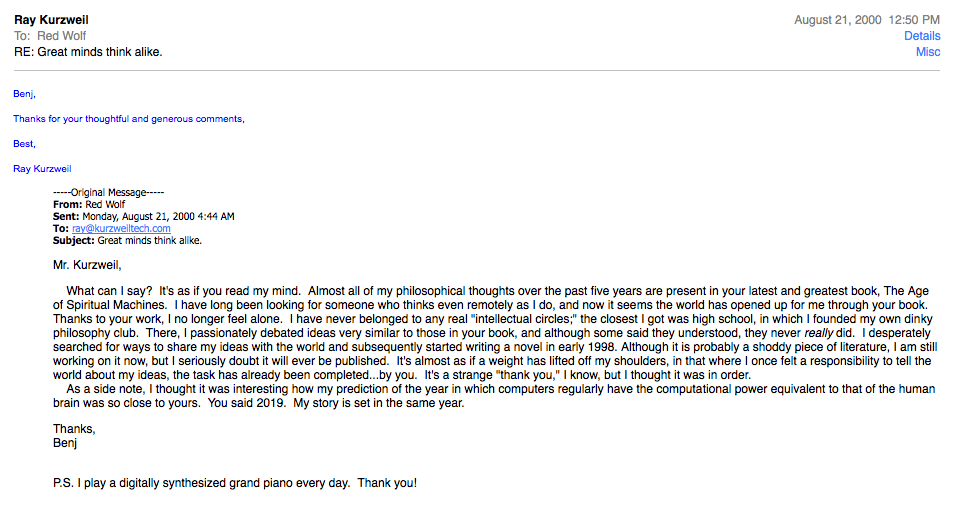
Task: Select the recipient Red Wolf in To field
Action: click(62, 36)
